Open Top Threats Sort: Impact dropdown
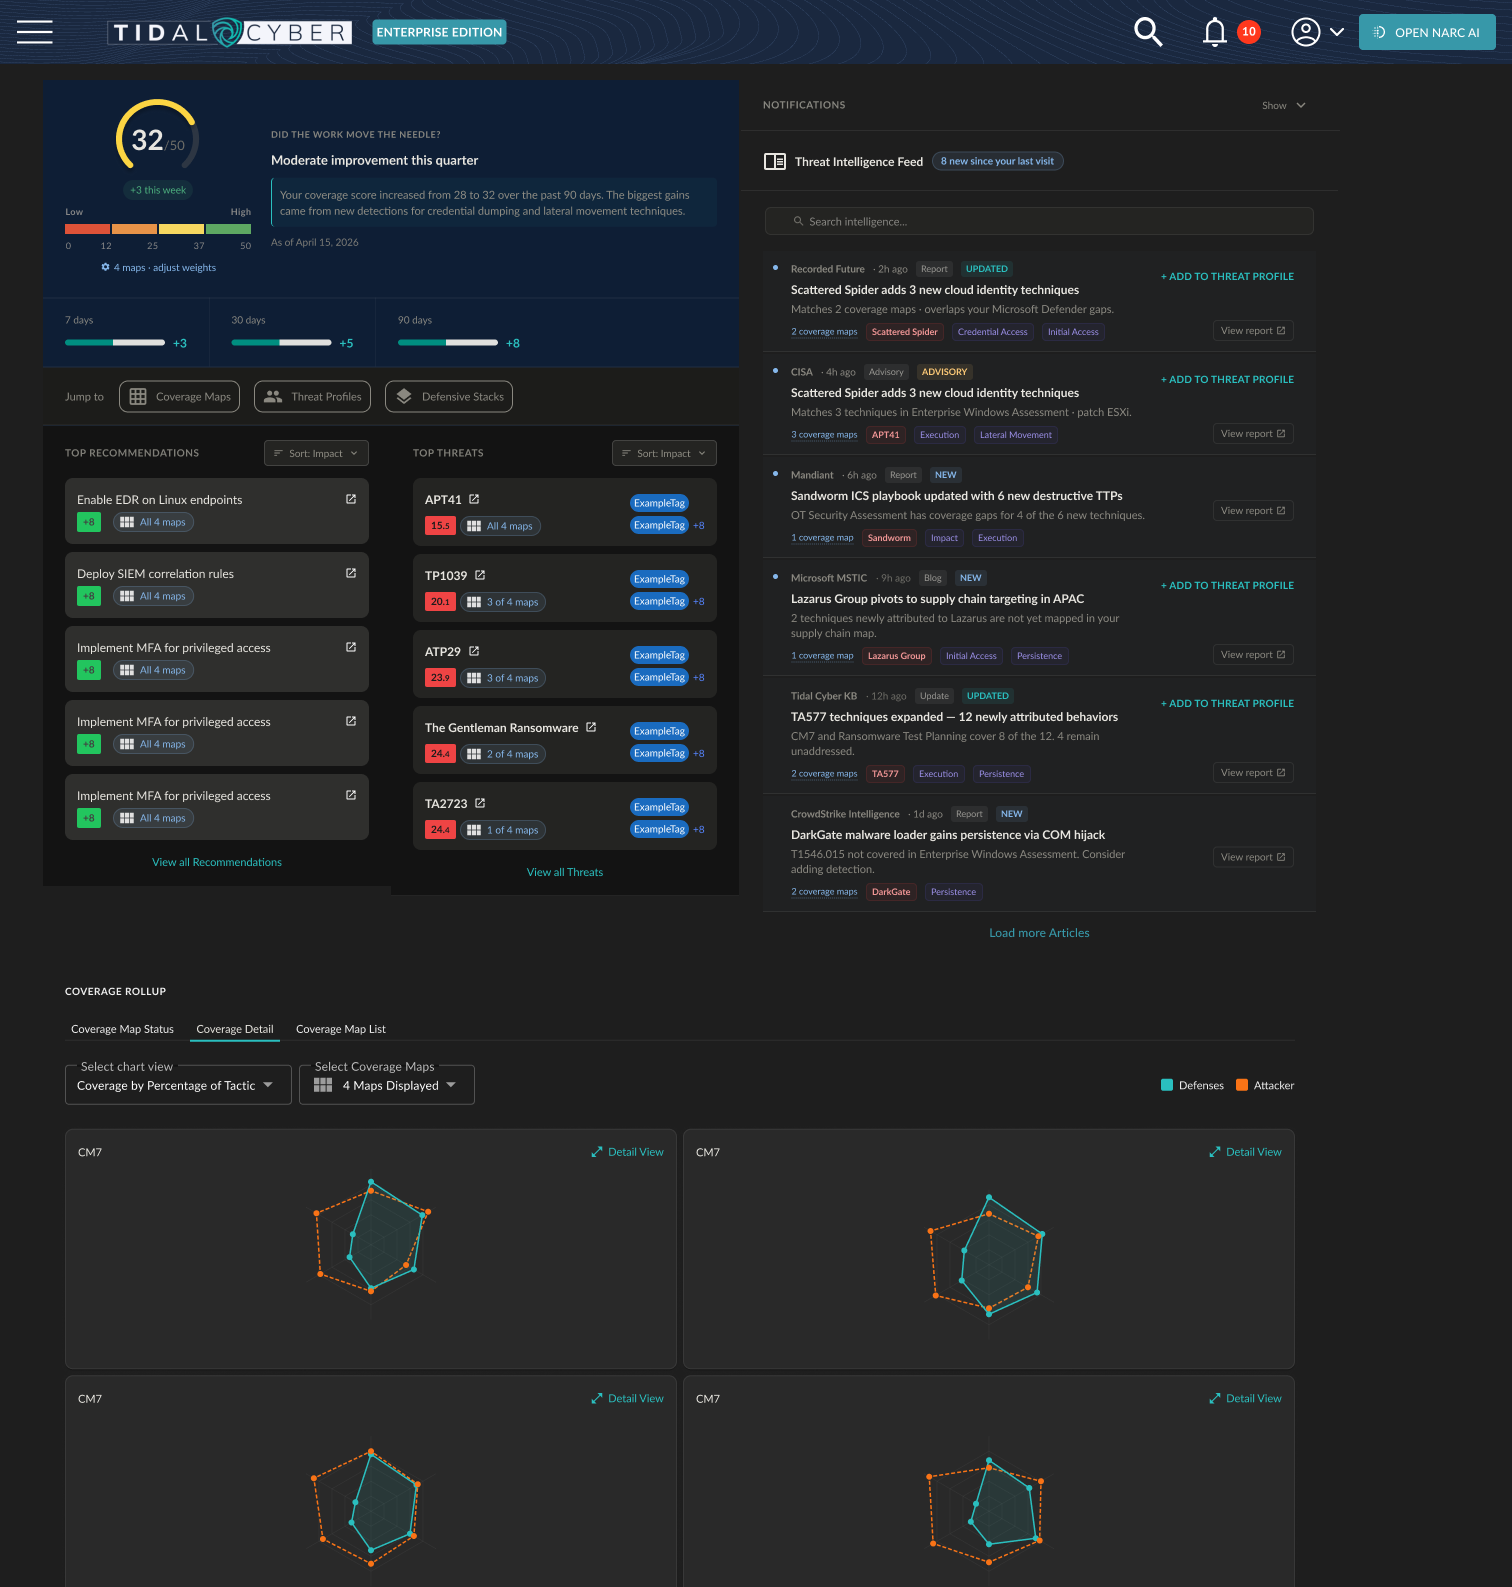This screenshot has height=1587, width=1512. 664,453
